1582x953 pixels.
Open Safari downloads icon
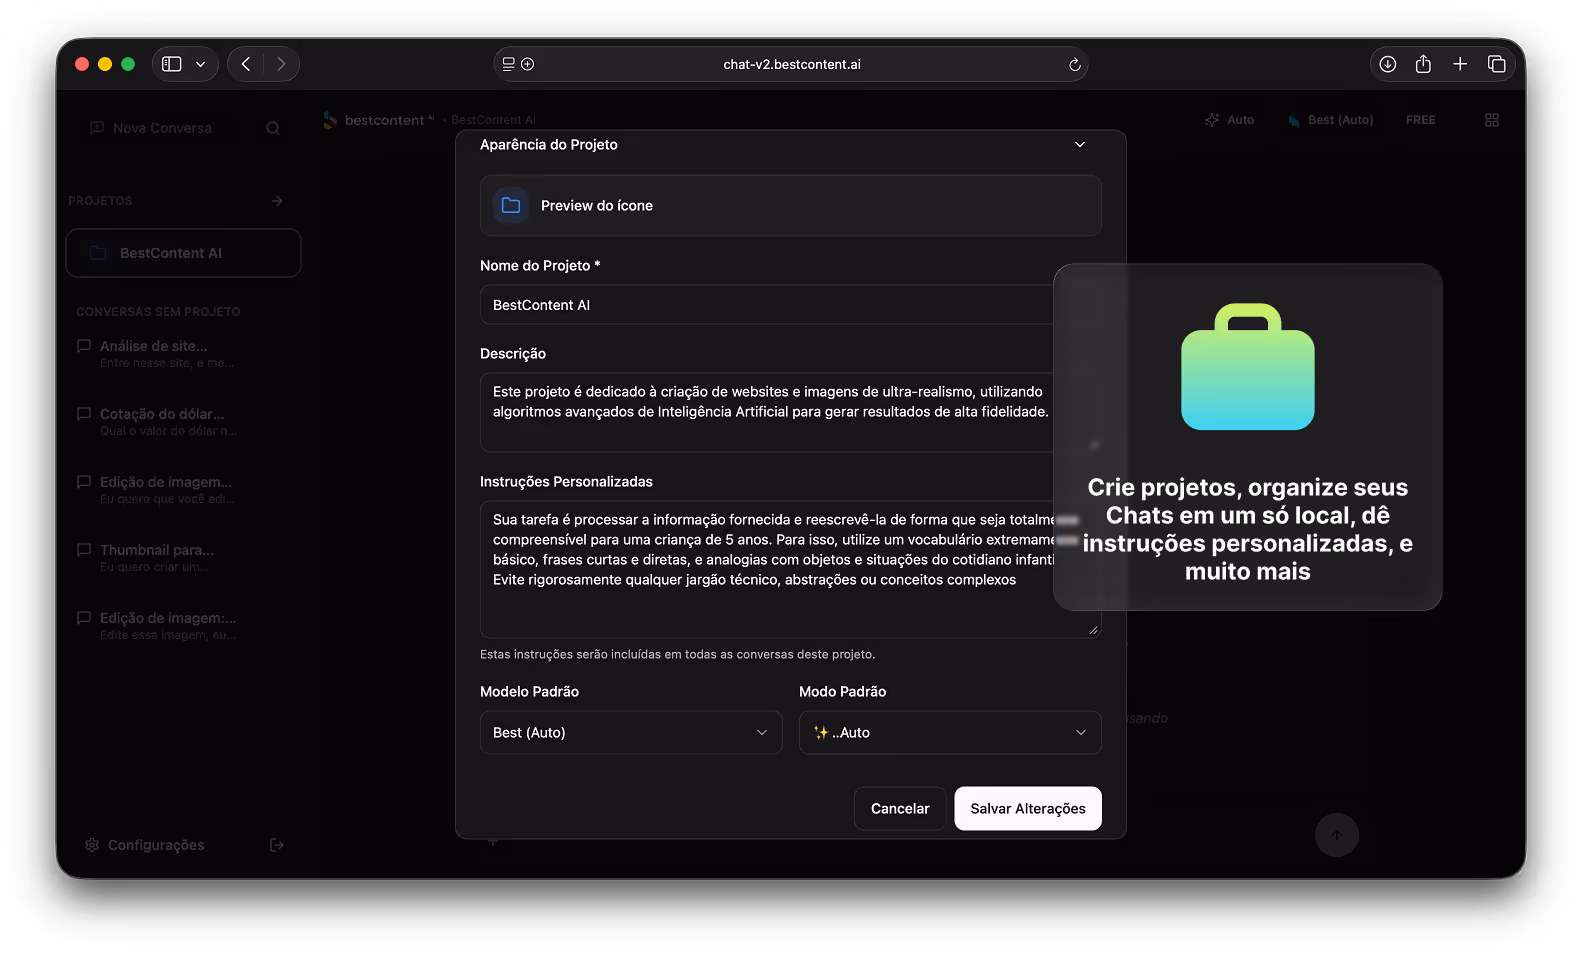coord(1388,64)
